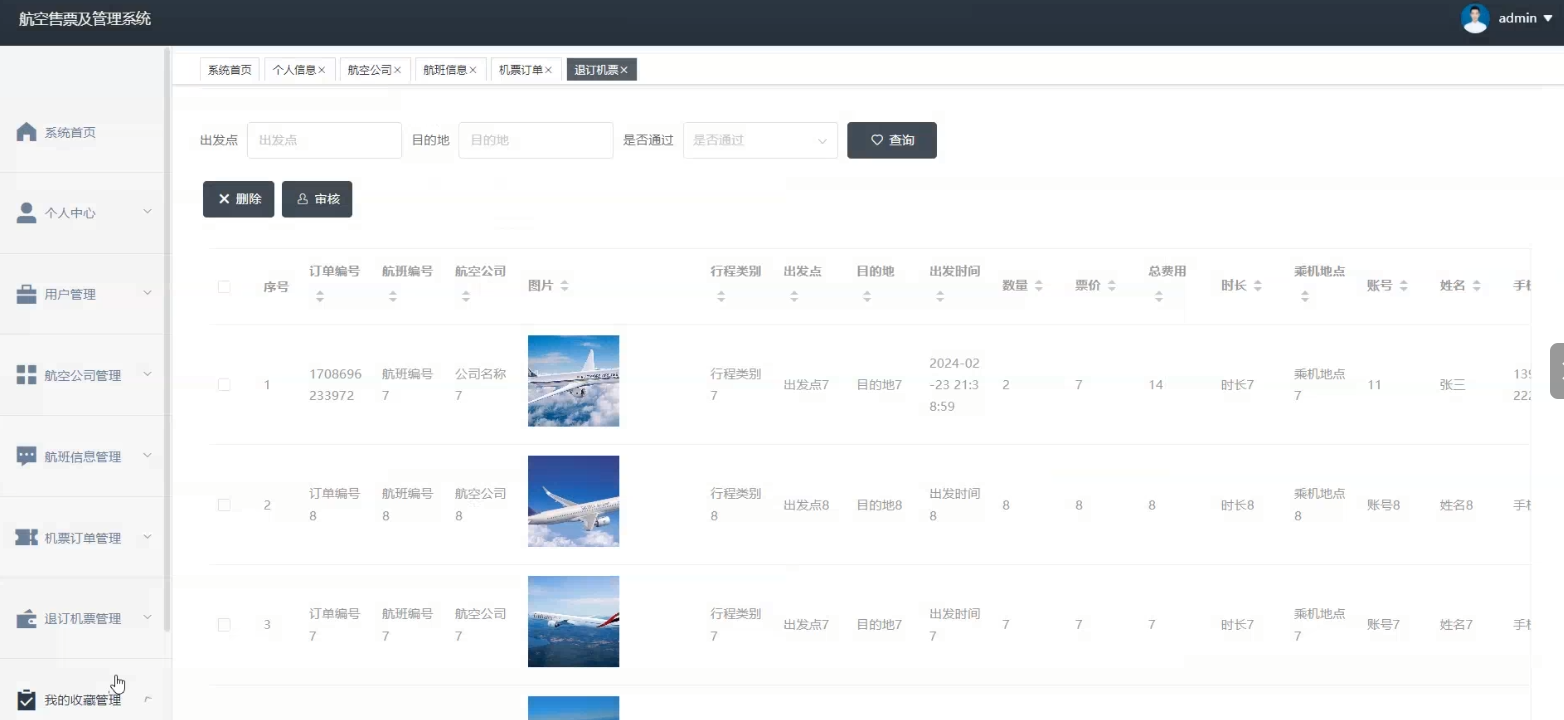Click the 航空售票及管理系统 title
This screenshot has height=720, width=1564.
(x=85, y=18)
